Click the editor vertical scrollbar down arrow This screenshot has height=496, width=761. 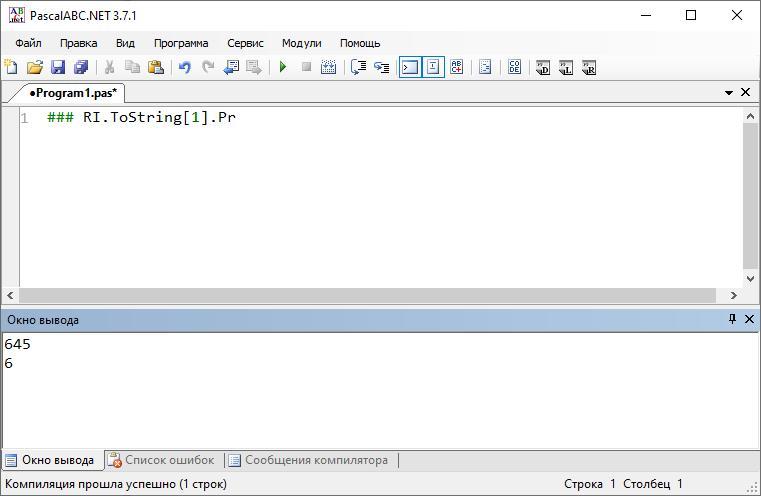tap(750, 279)
